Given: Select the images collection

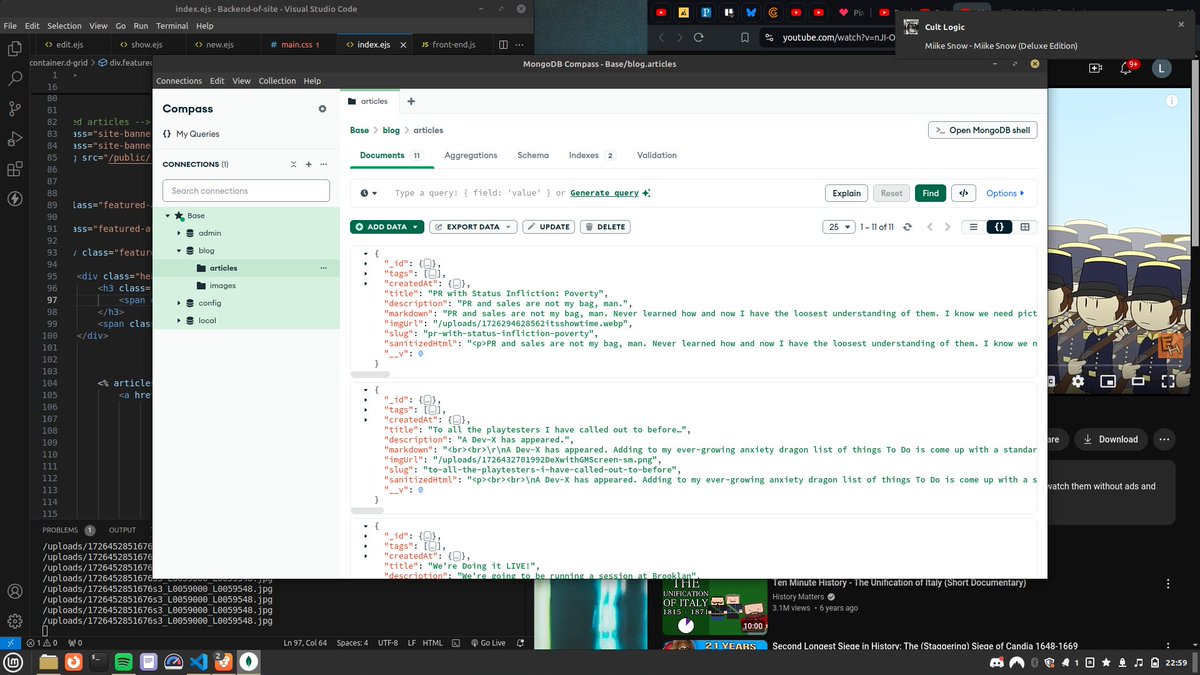Looking at the screenshot, I should [222, 286].
